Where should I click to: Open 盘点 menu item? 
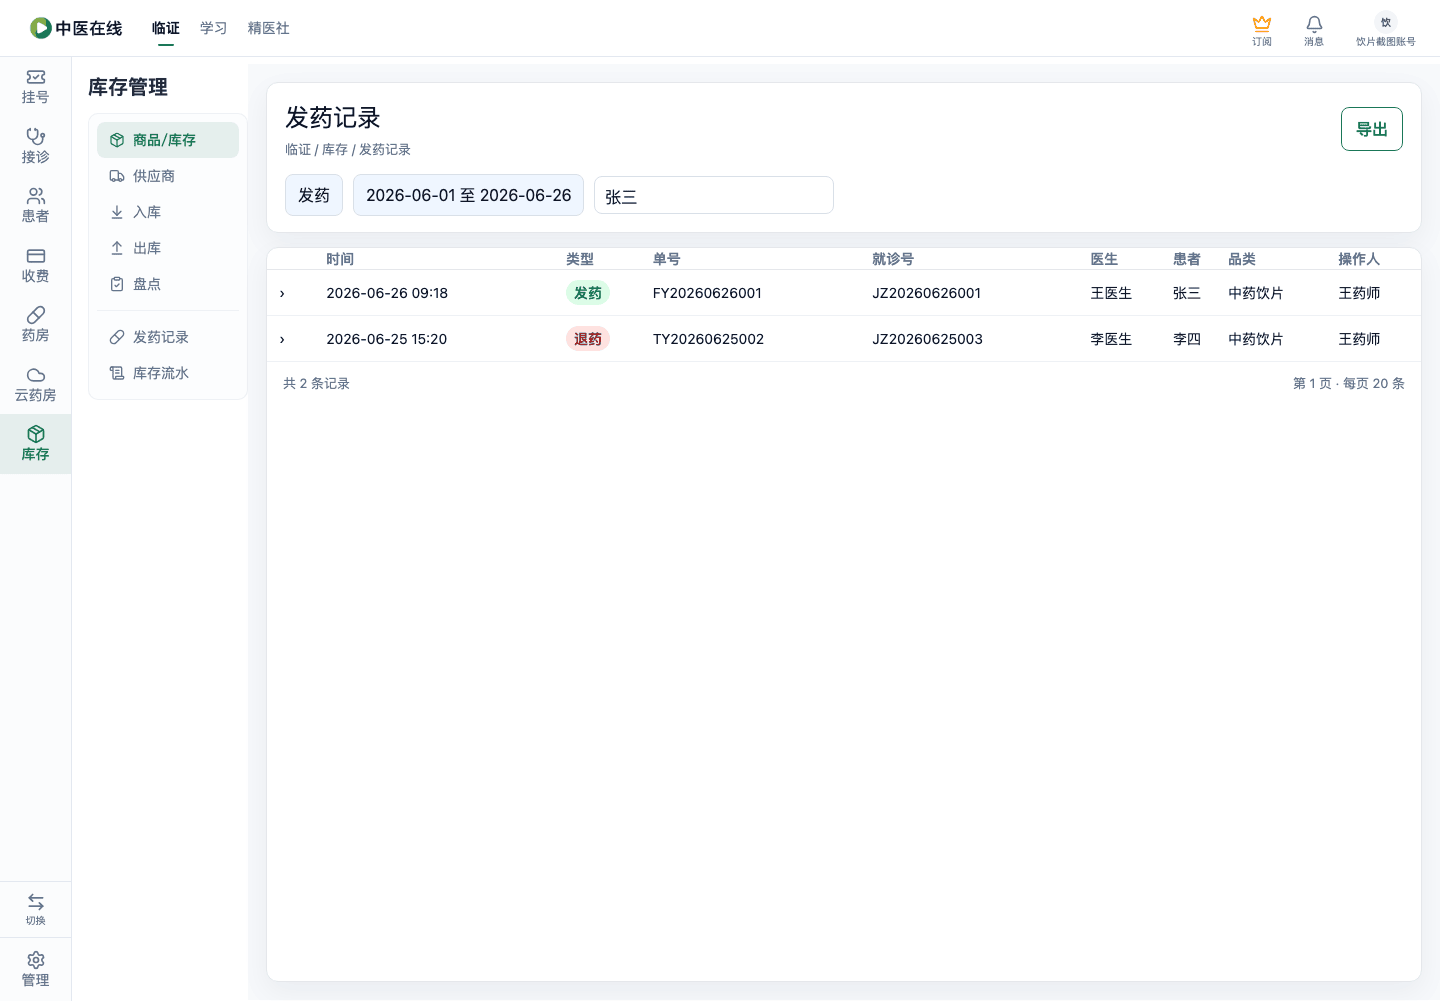click(x=168, y=284)
